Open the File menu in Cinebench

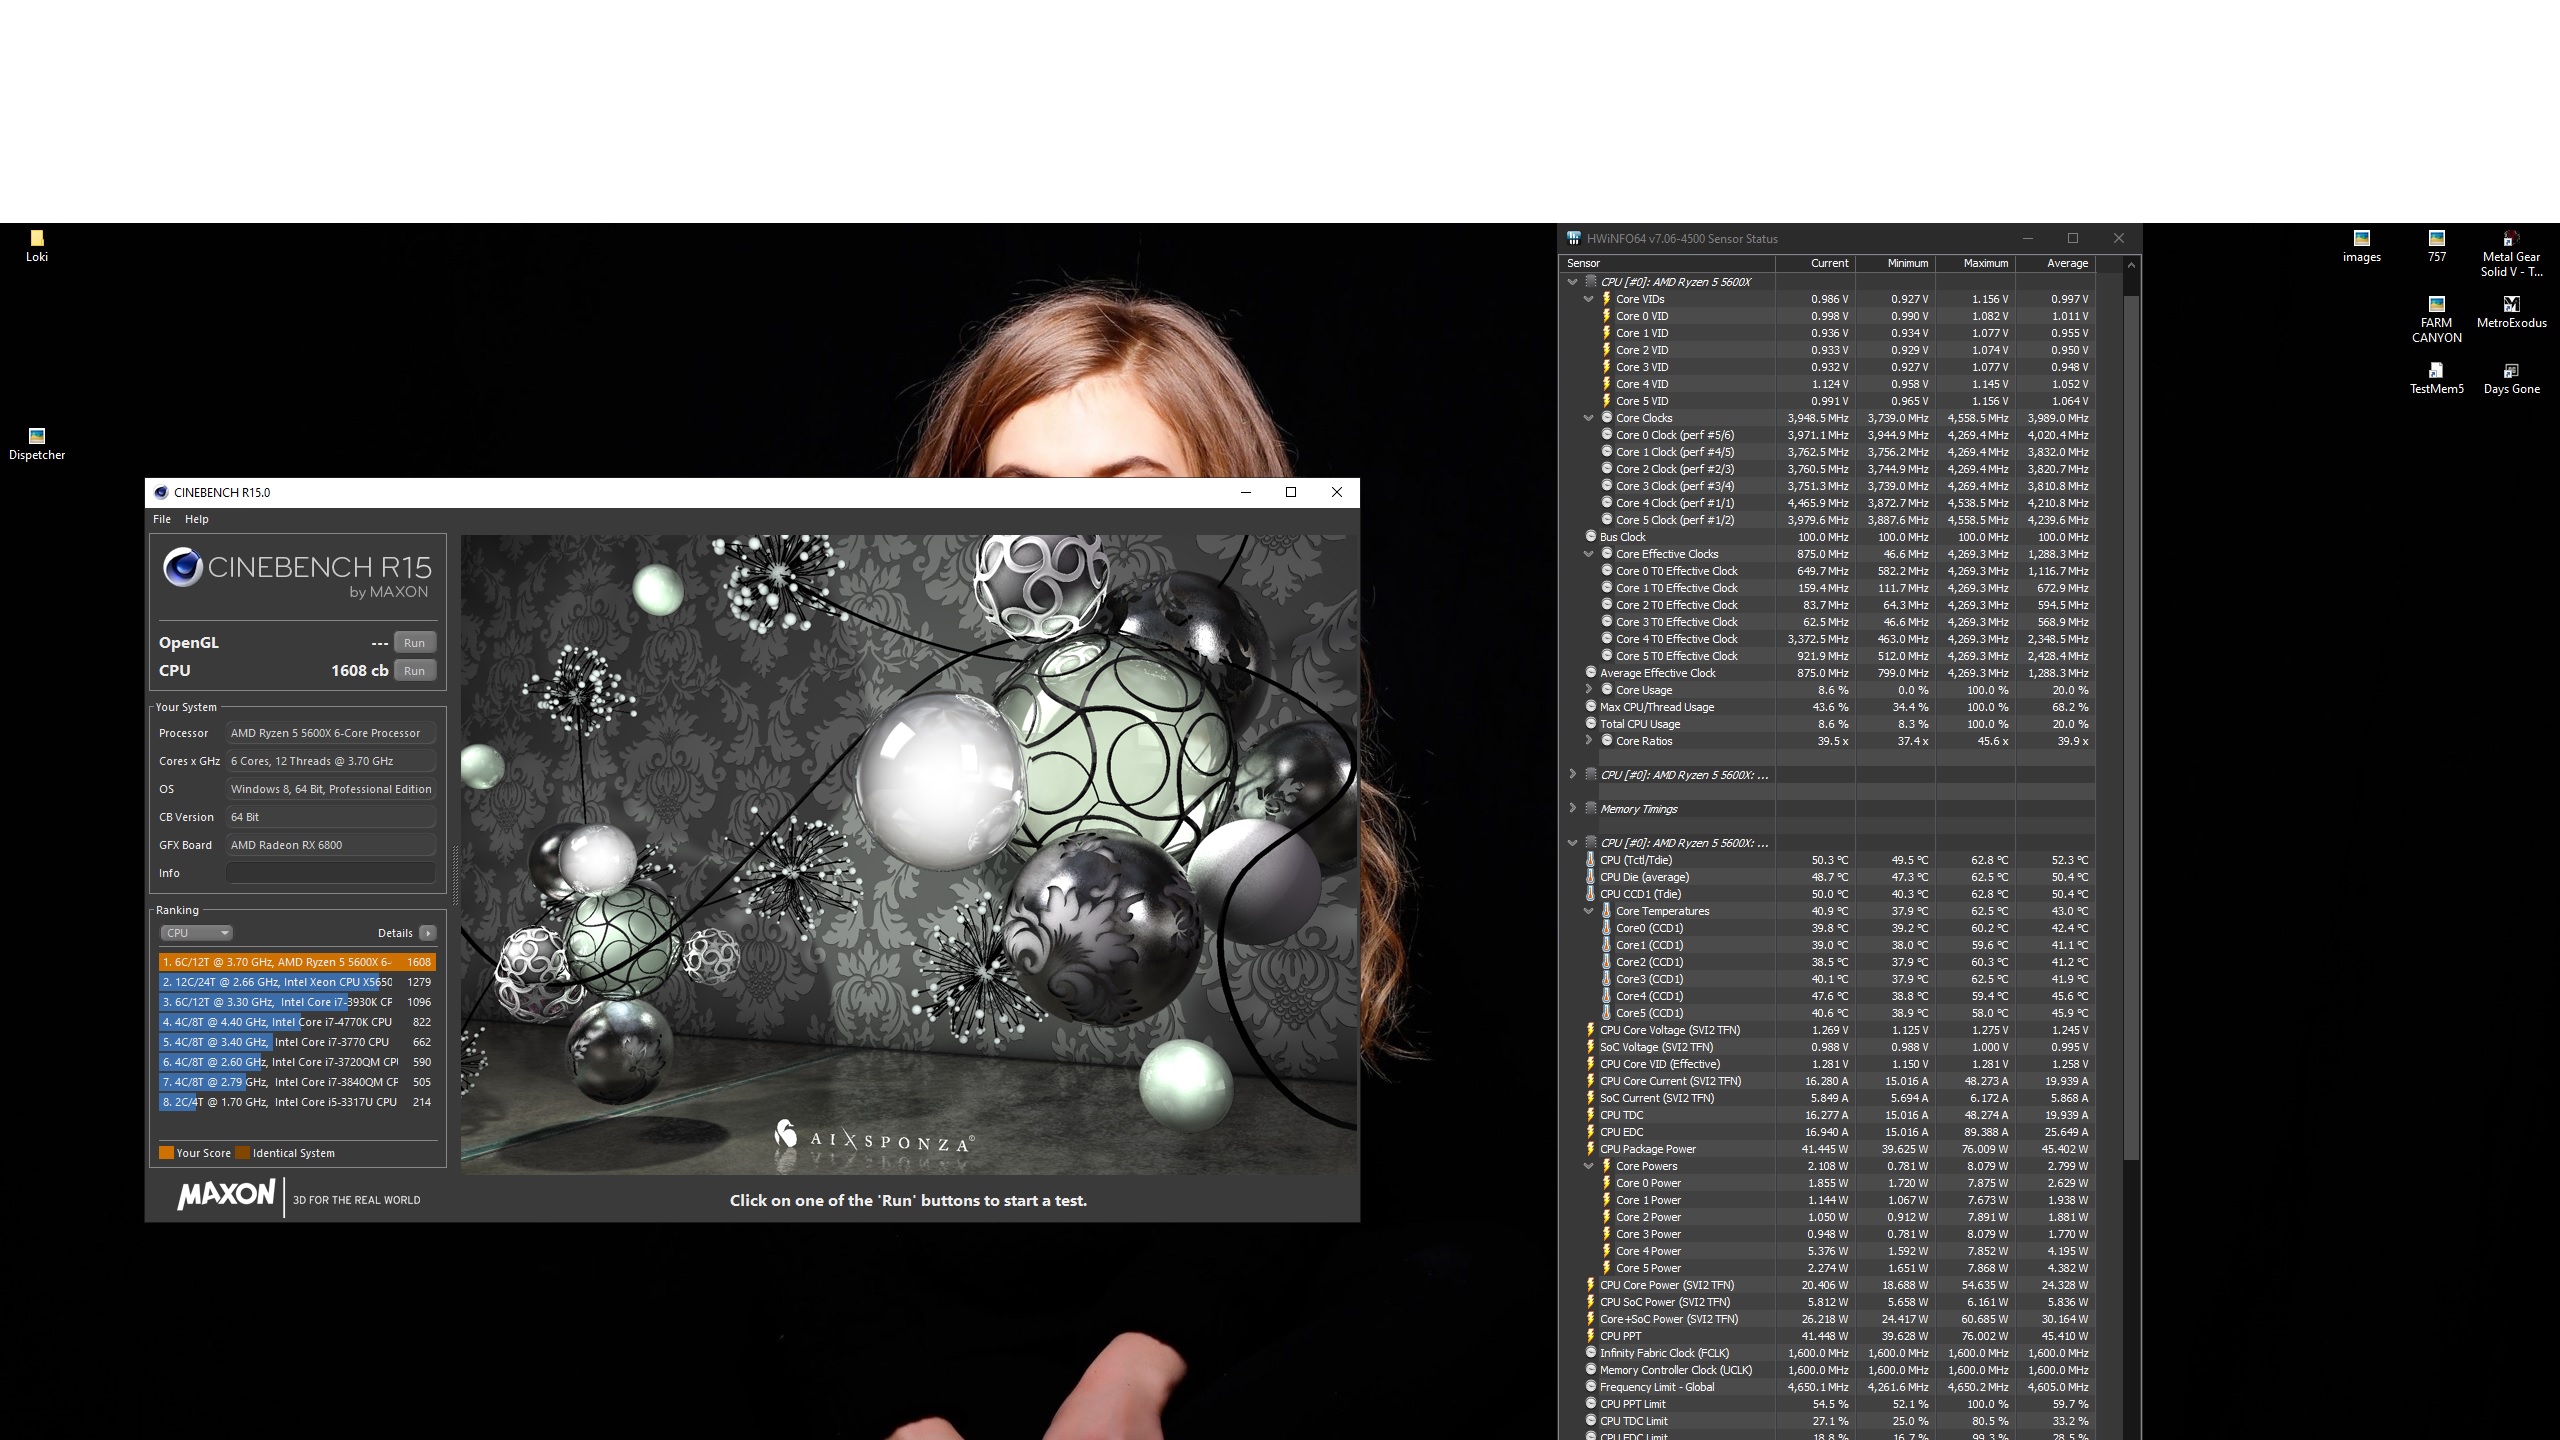[161, 519]
